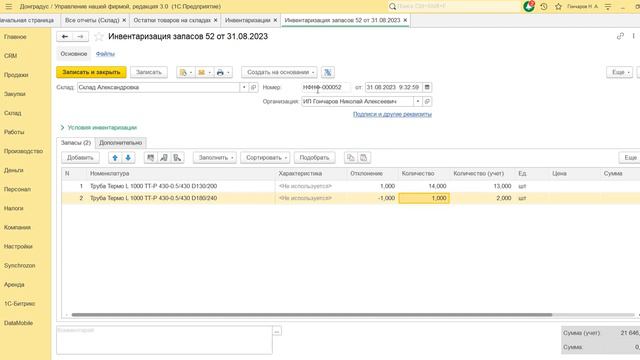Open Файлы section
The image size is (640, 360).
click(105, 54)
